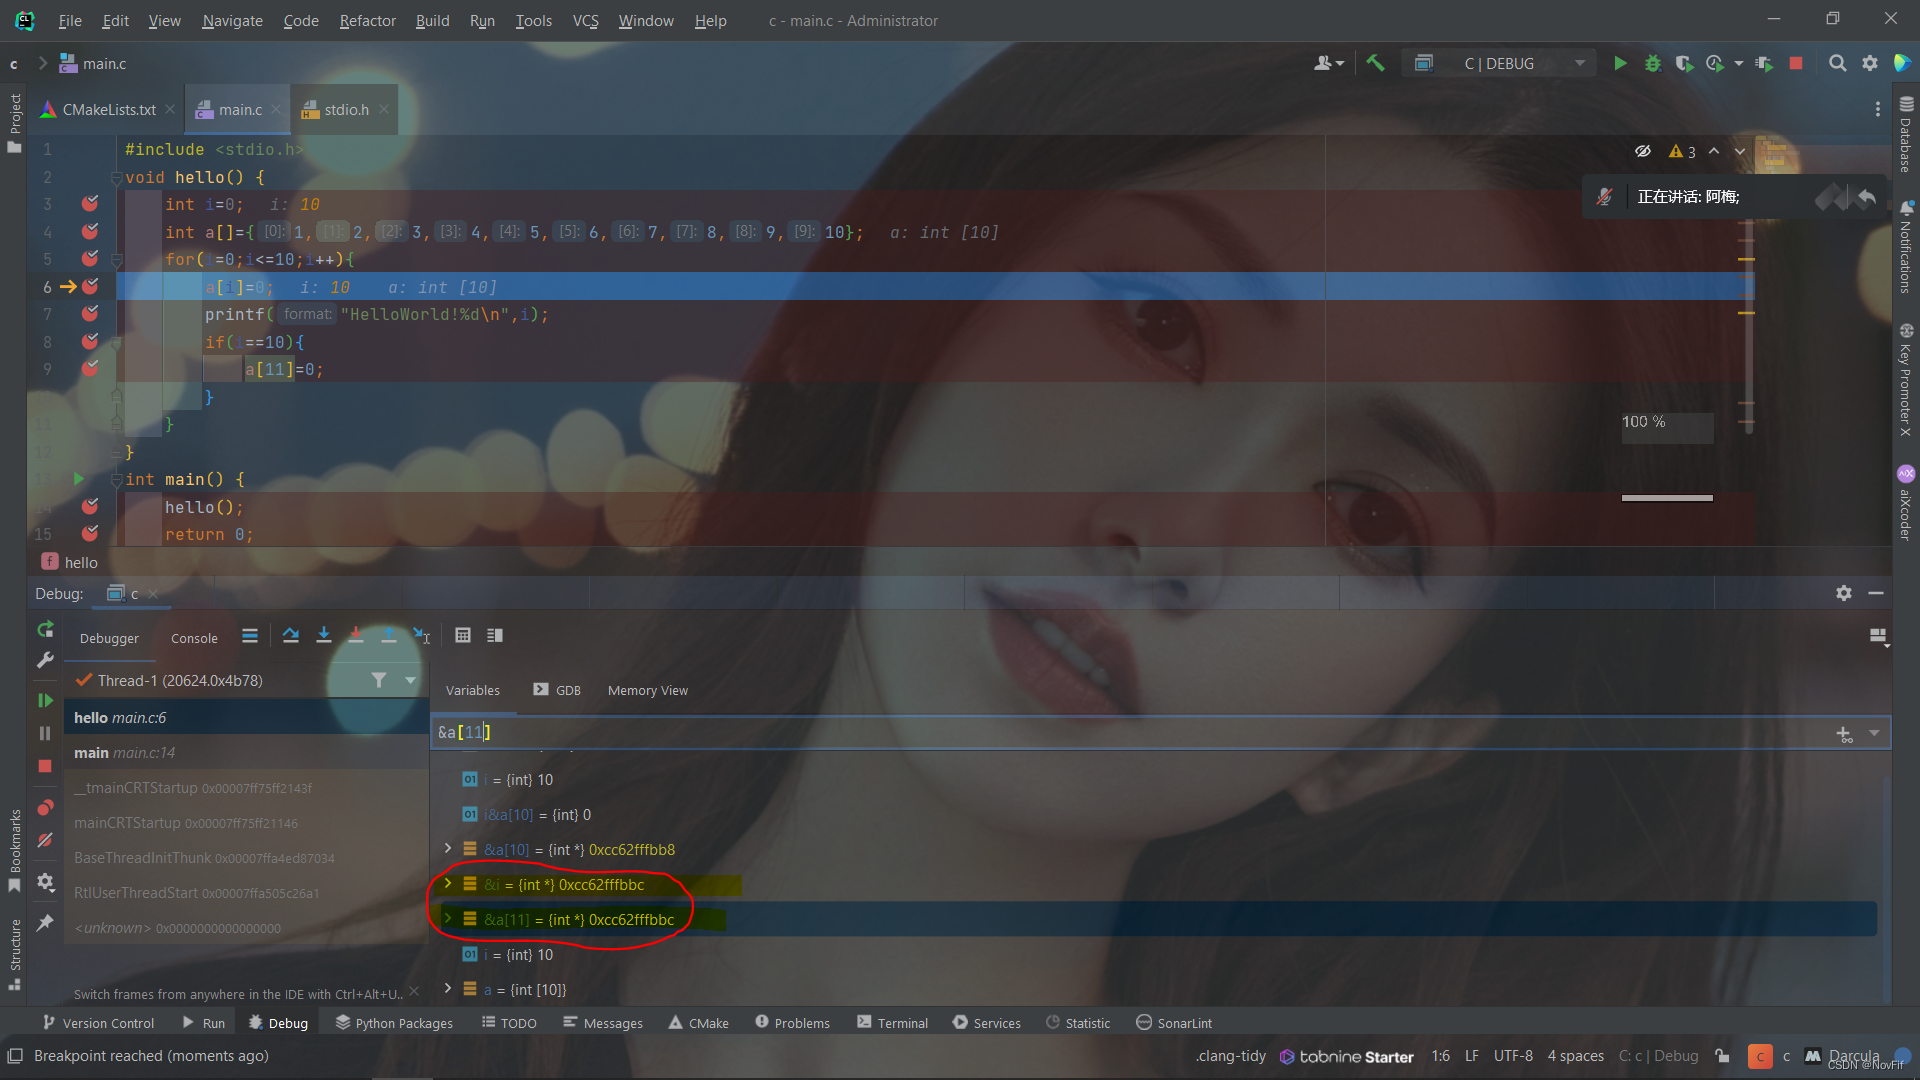Open the Thread-1 selector dropdown
Viewport: 1920px width, 1080px height.
point(410,680)
